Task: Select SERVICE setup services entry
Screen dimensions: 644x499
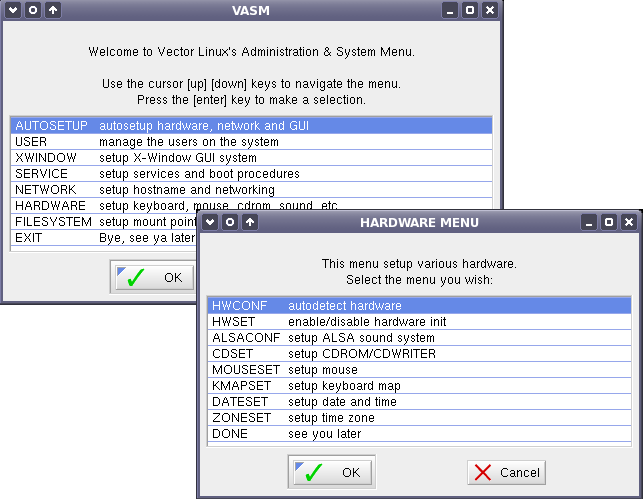Action: tap(251, 174)
